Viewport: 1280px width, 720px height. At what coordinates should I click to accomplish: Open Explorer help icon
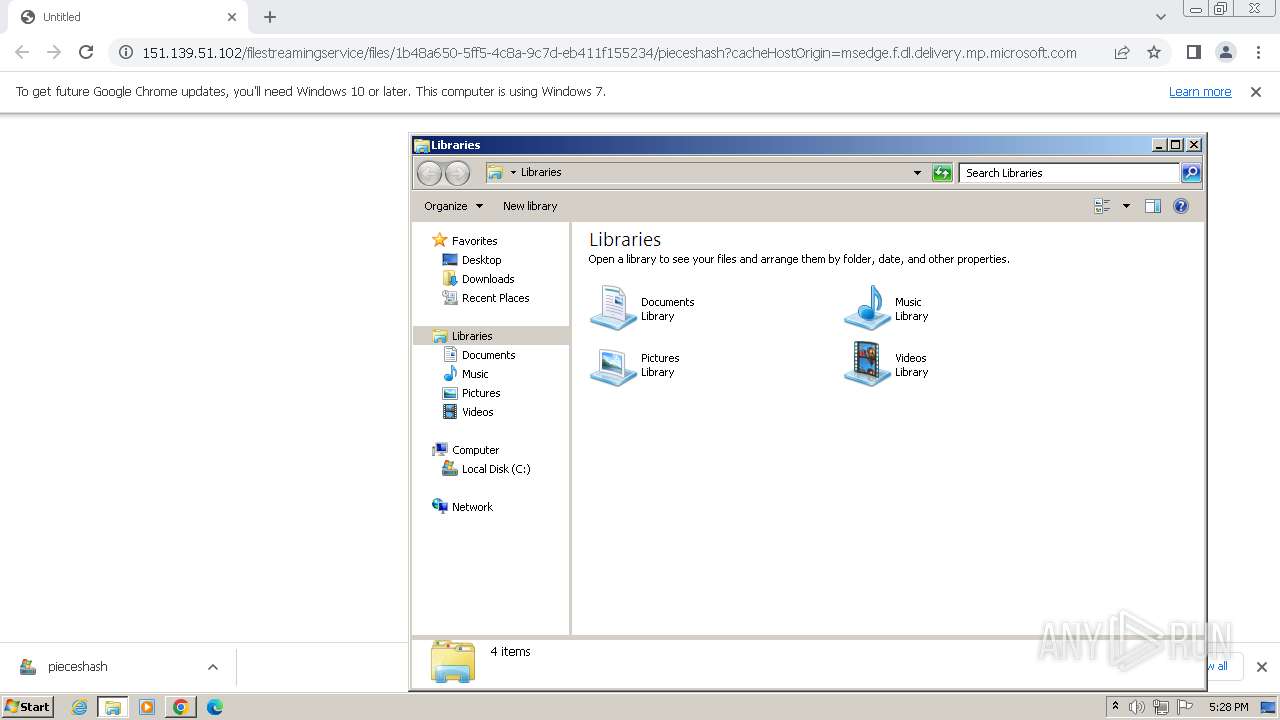click(1181, 206)
